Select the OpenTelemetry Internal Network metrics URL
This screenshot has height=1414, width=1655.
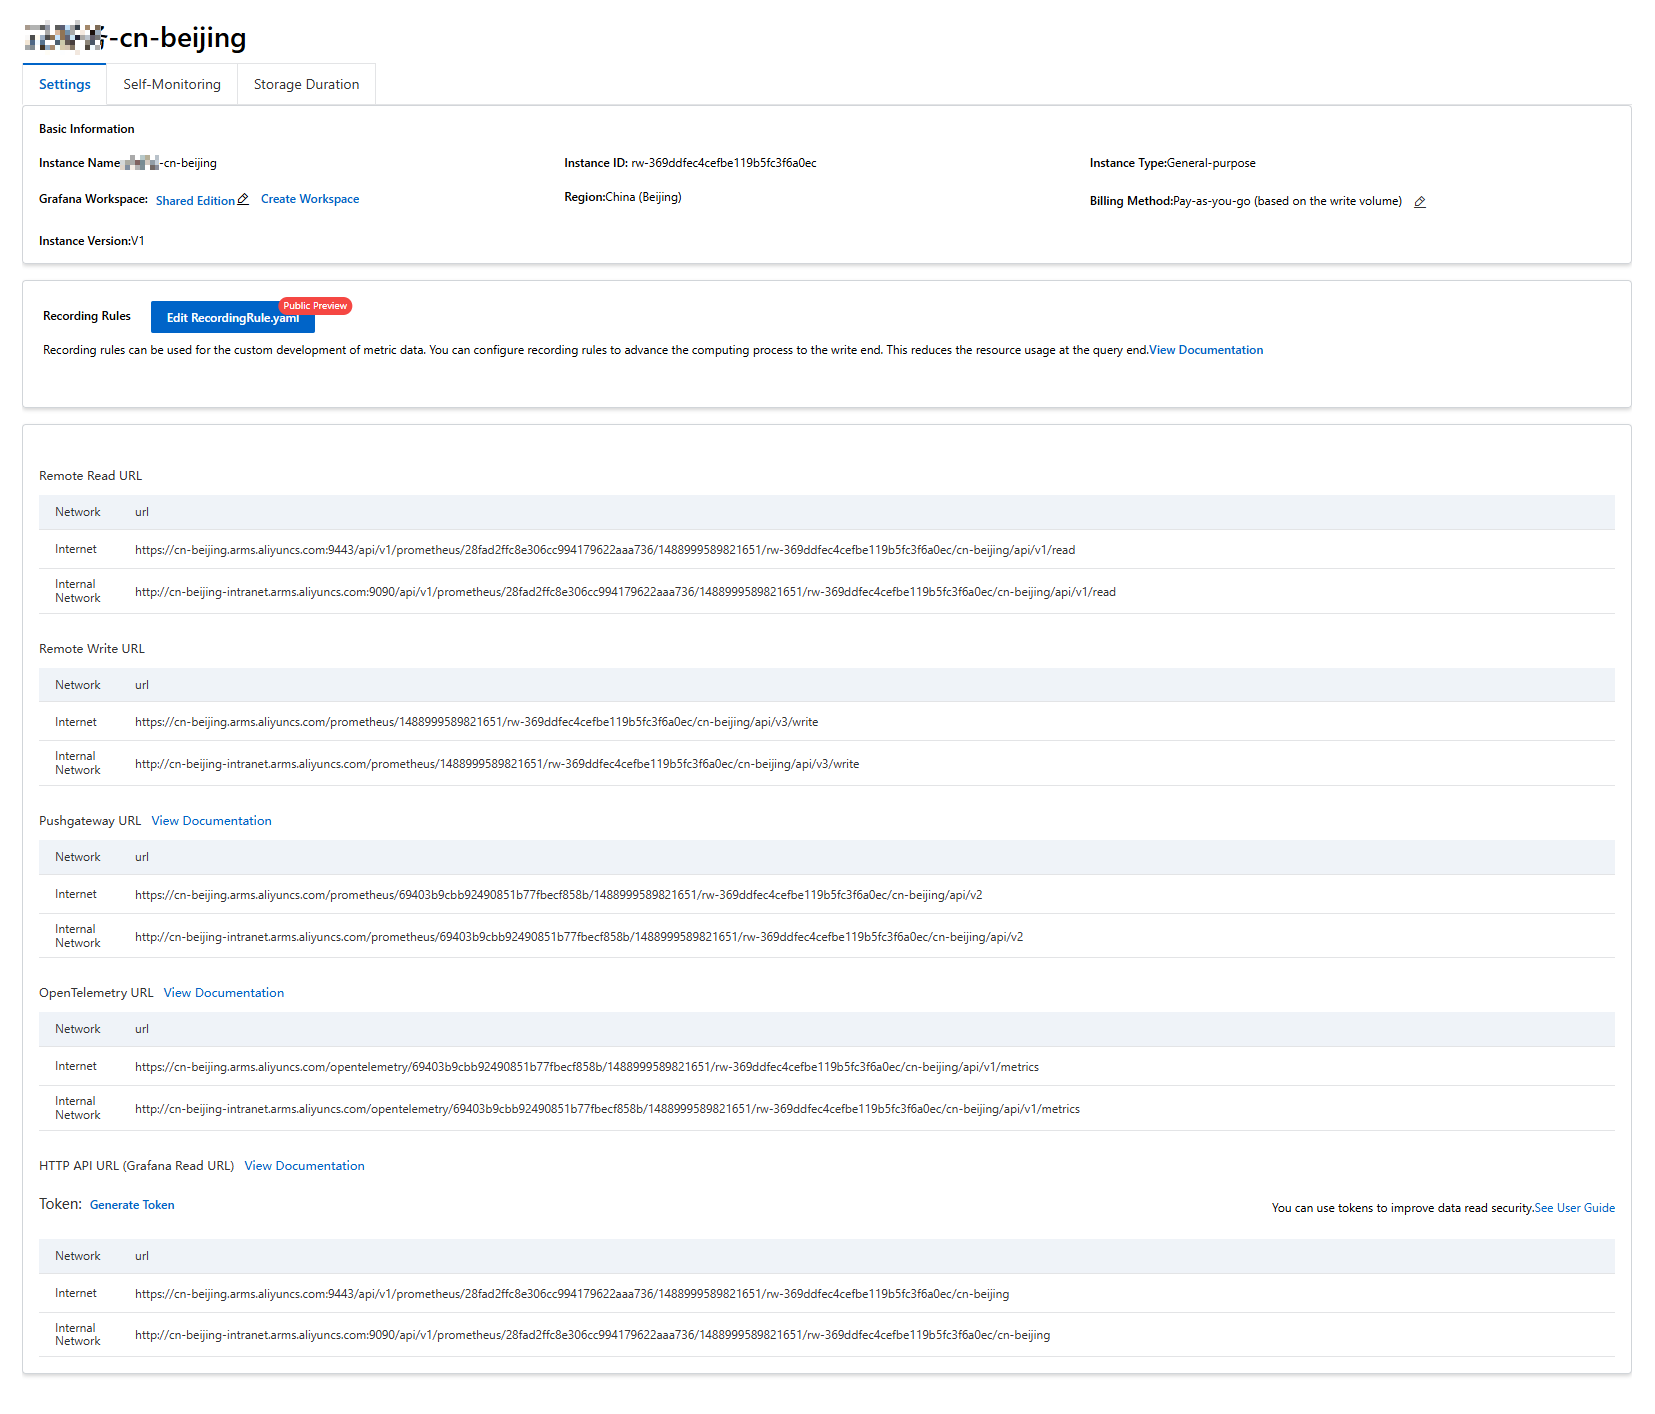click(607, 1109)
